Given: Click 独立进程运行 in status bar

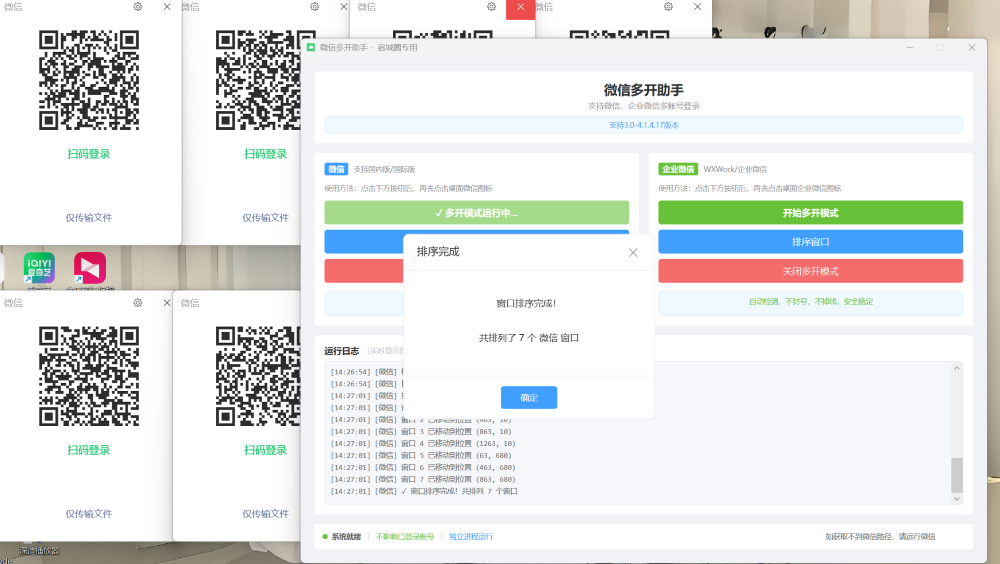Looking at the screenshot, I should coord(471,537).
